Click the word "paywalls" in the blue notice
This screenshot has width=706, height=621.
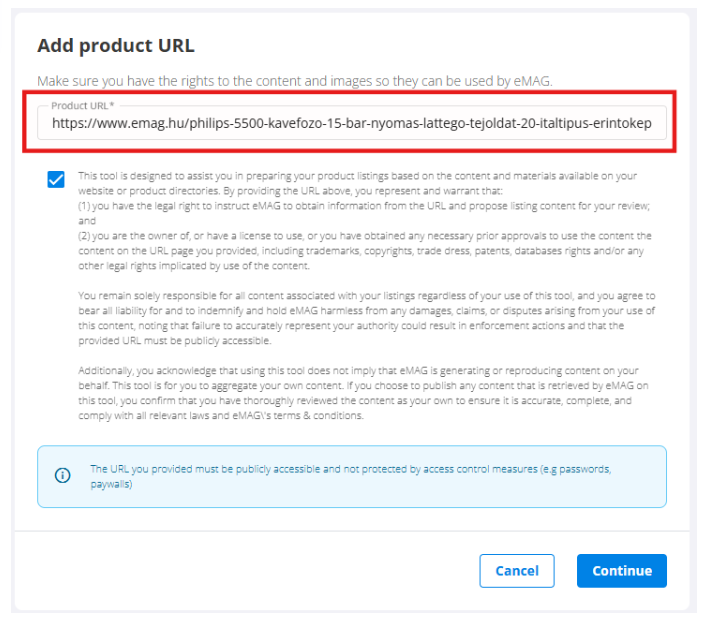tap(111, 485)
